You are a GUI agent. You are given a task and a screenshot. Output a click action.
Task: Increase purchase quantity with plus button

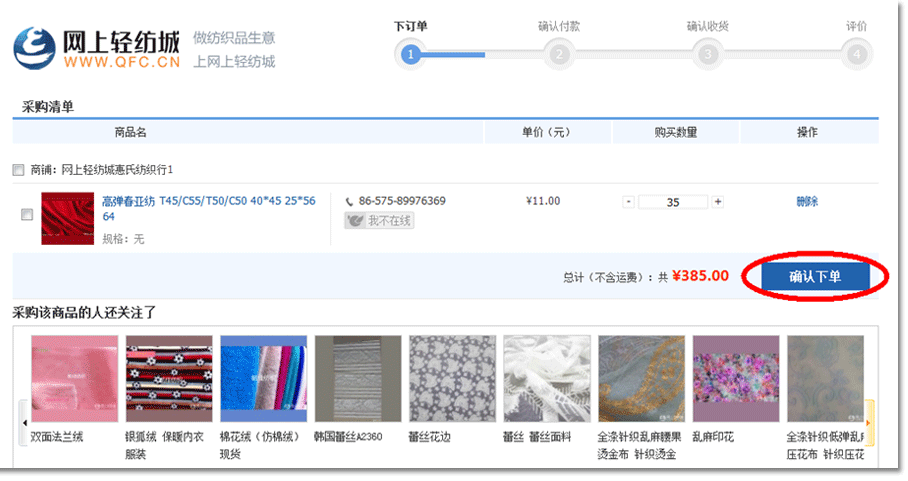[718, 202]
